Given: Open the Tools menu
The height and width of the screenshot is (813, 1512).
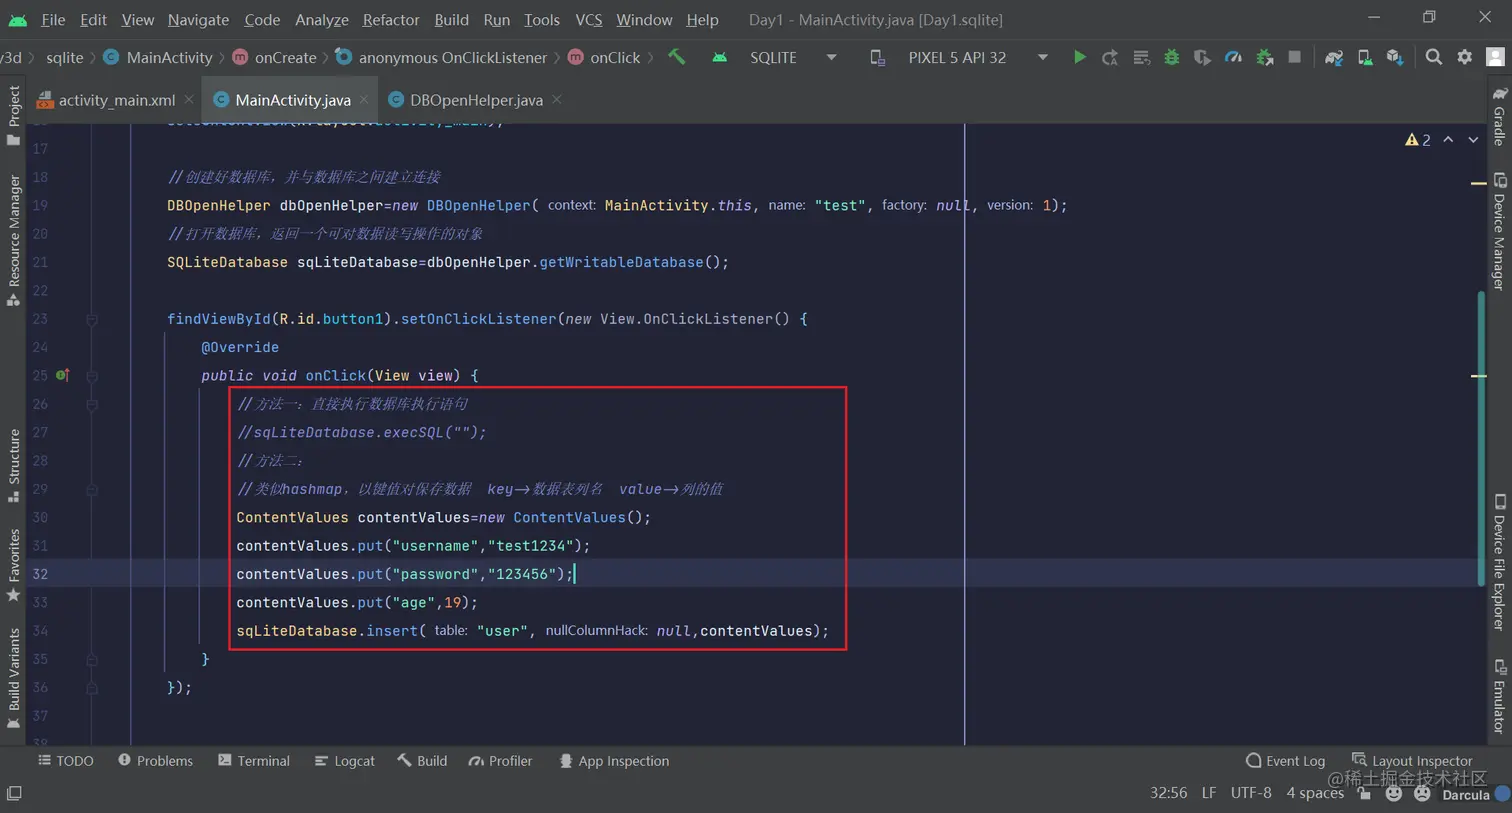Looking at the screenshot, I should pos(542,19).
